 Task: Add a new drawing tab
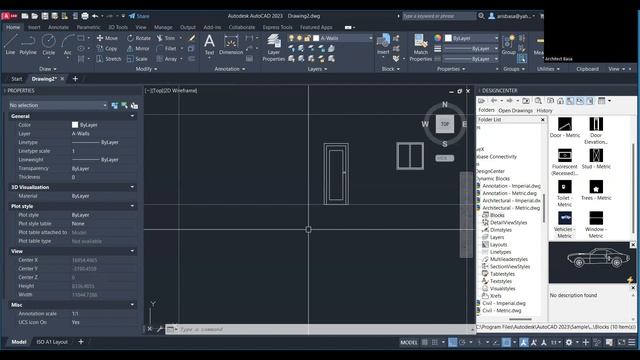[x=75, y=79]
